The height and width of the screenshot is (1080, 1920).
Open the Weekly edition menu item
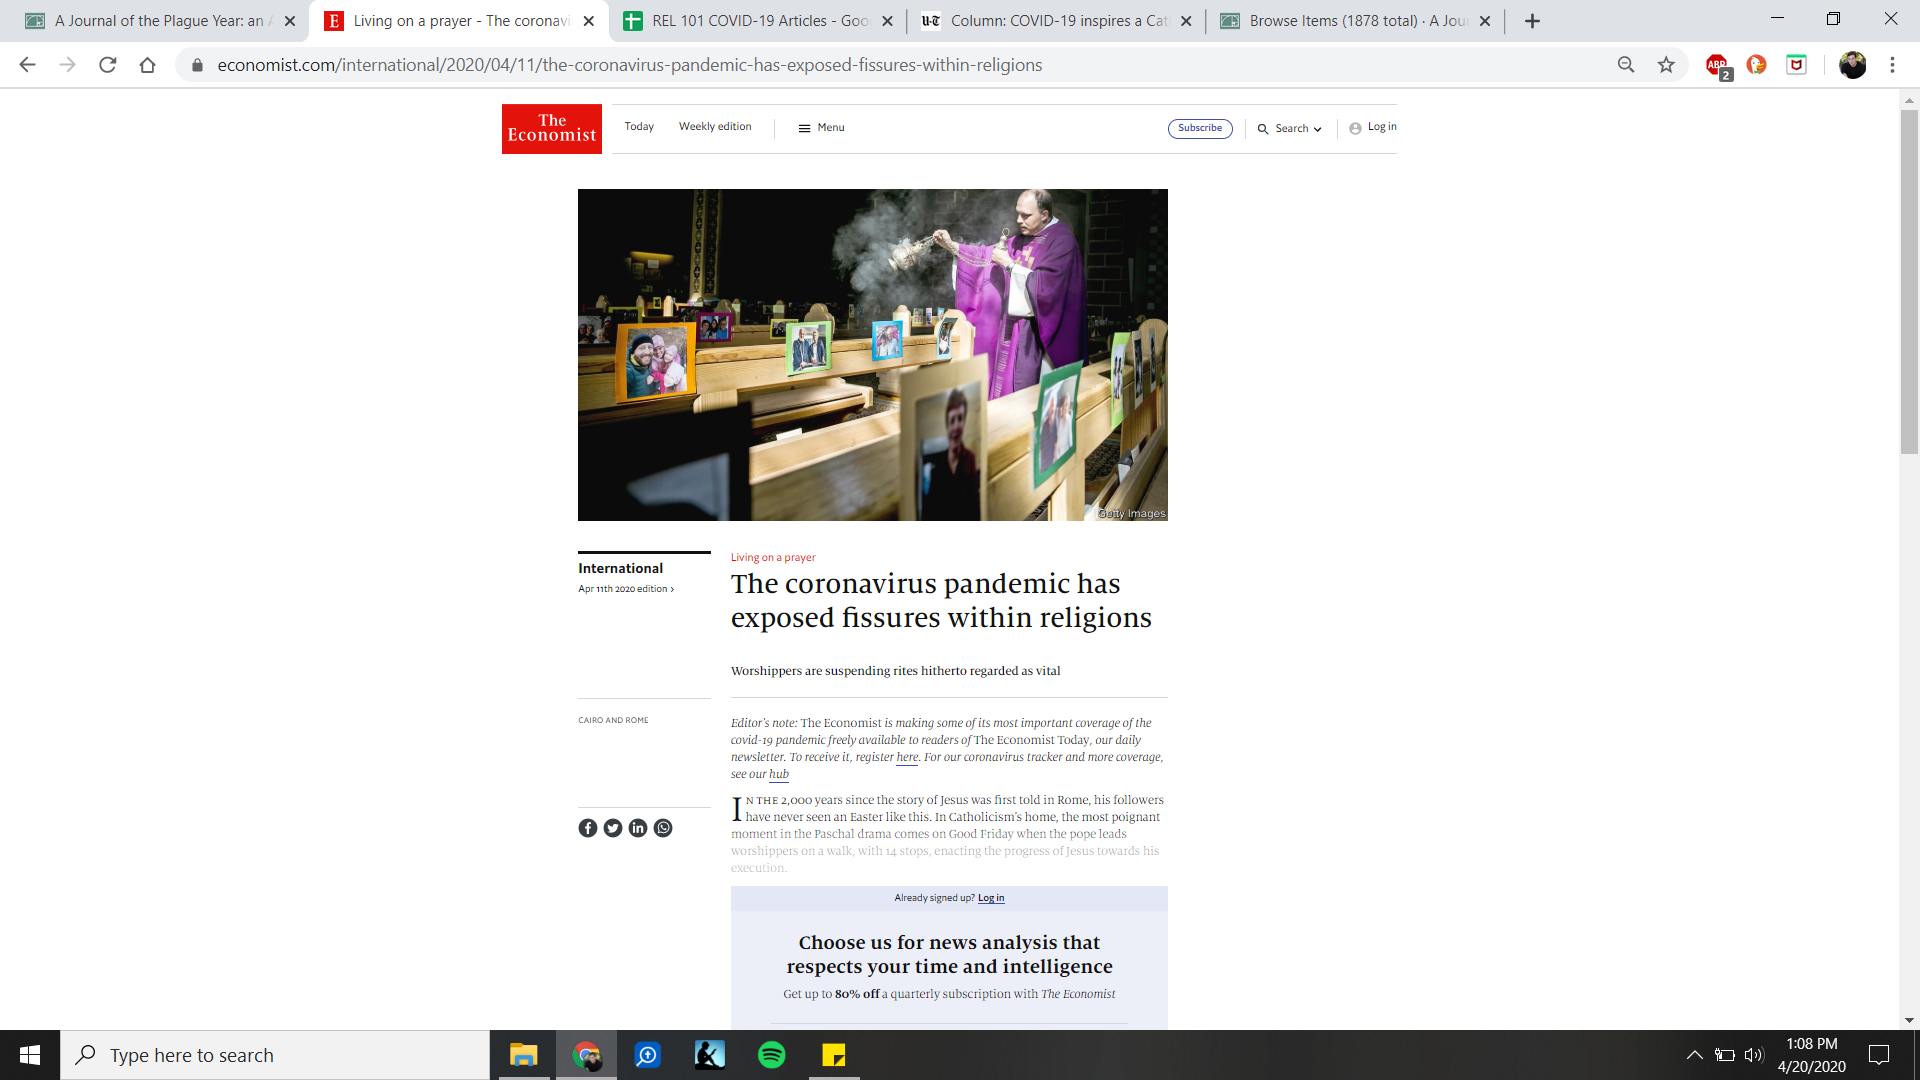[x=715, y=127]
